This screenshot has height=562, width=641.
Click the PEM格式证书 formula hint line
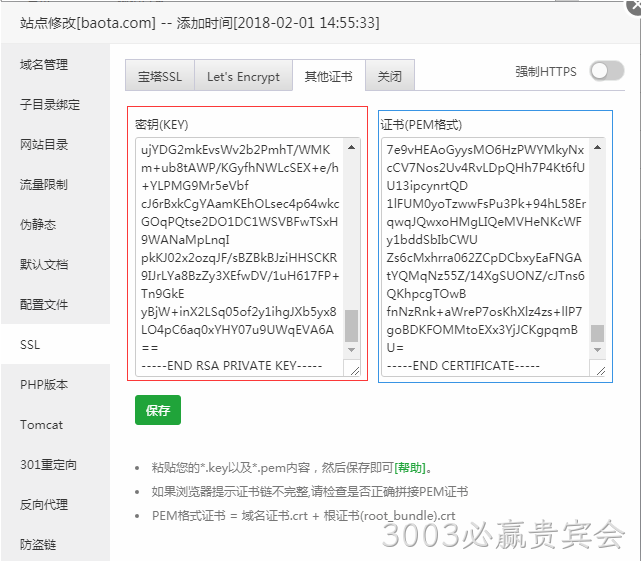pos(303,516)
